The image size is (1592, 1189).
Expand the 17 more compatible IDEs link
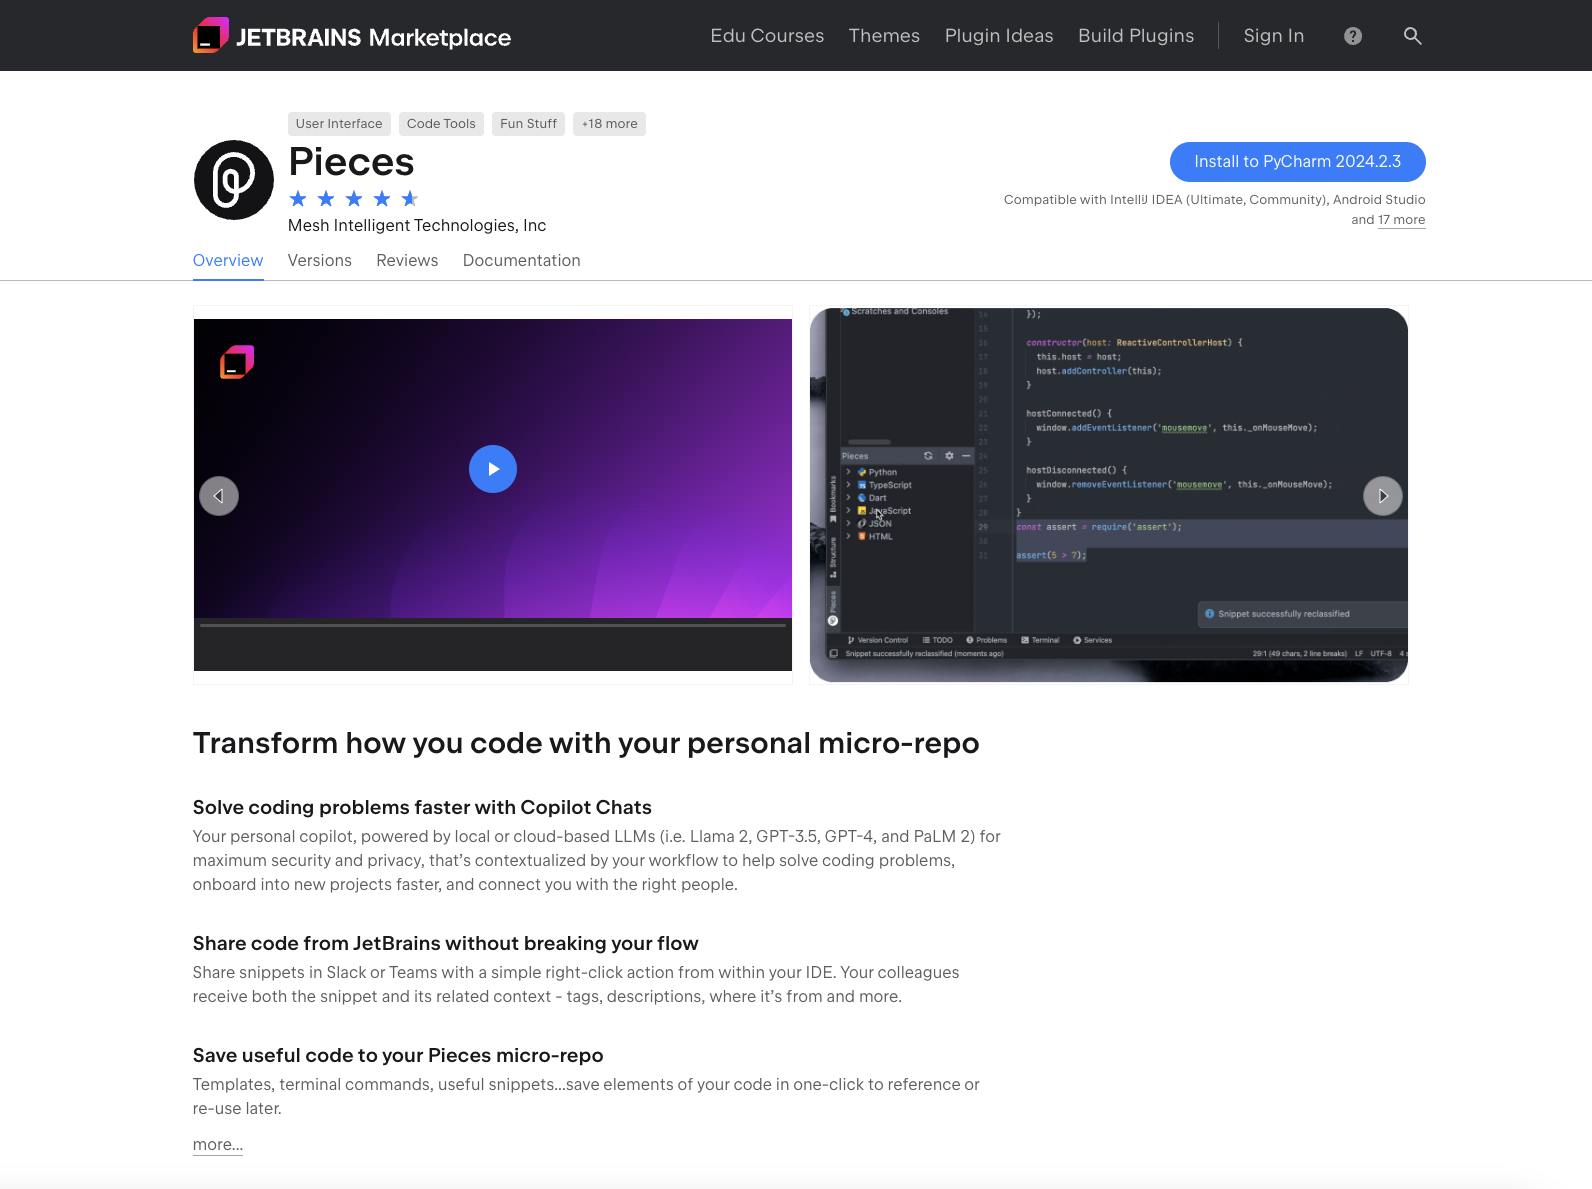pos(1401,220)
